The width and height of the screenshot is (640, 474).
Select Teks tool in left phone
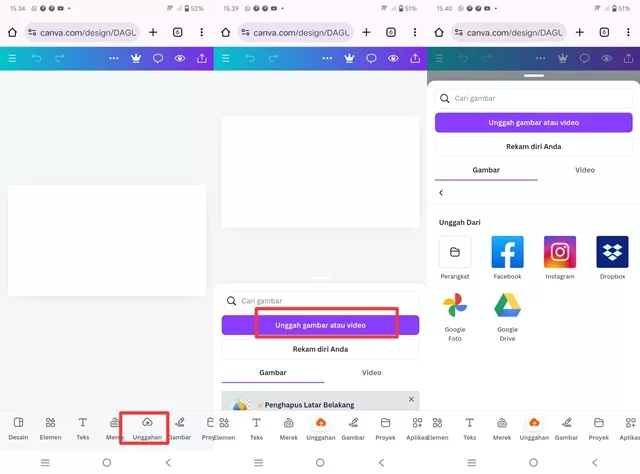[82, 428]
